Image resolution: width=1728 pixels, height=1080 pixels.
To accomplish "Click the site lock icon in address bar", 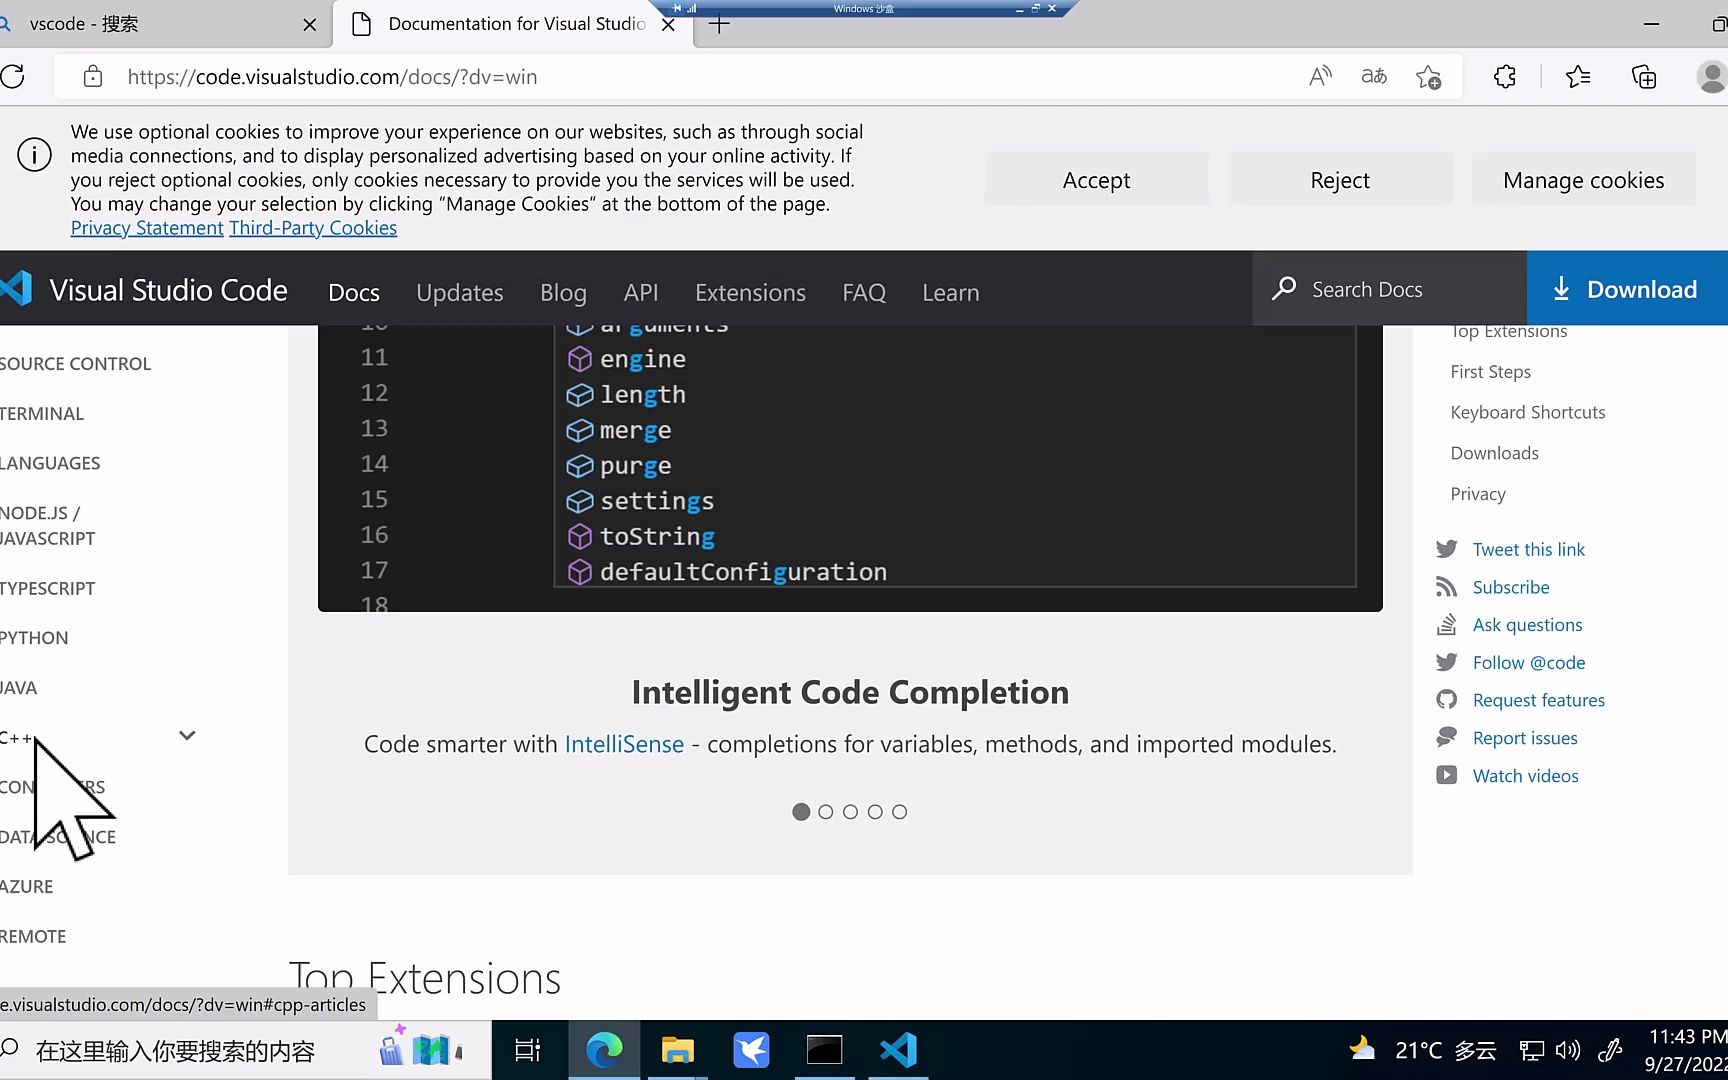I will point(92,77).
